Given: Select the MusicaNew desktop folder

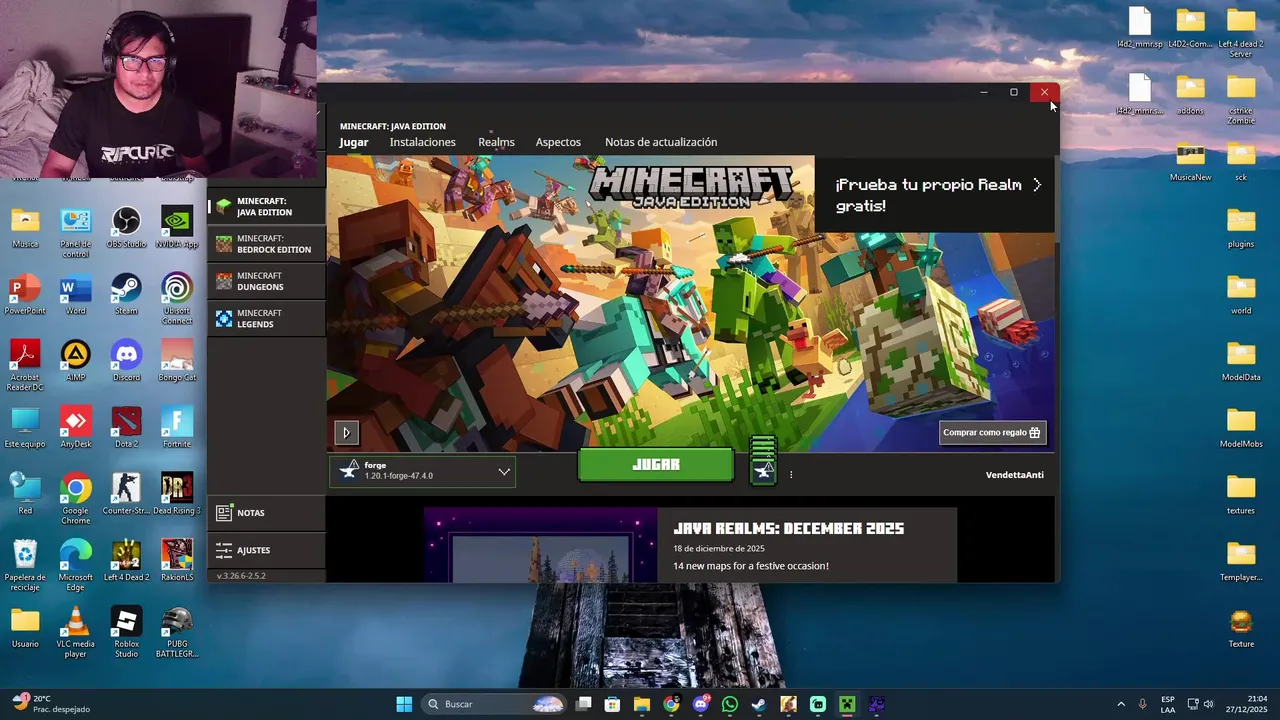Looking at the screenshot, I should click(x=1190, y=161).
